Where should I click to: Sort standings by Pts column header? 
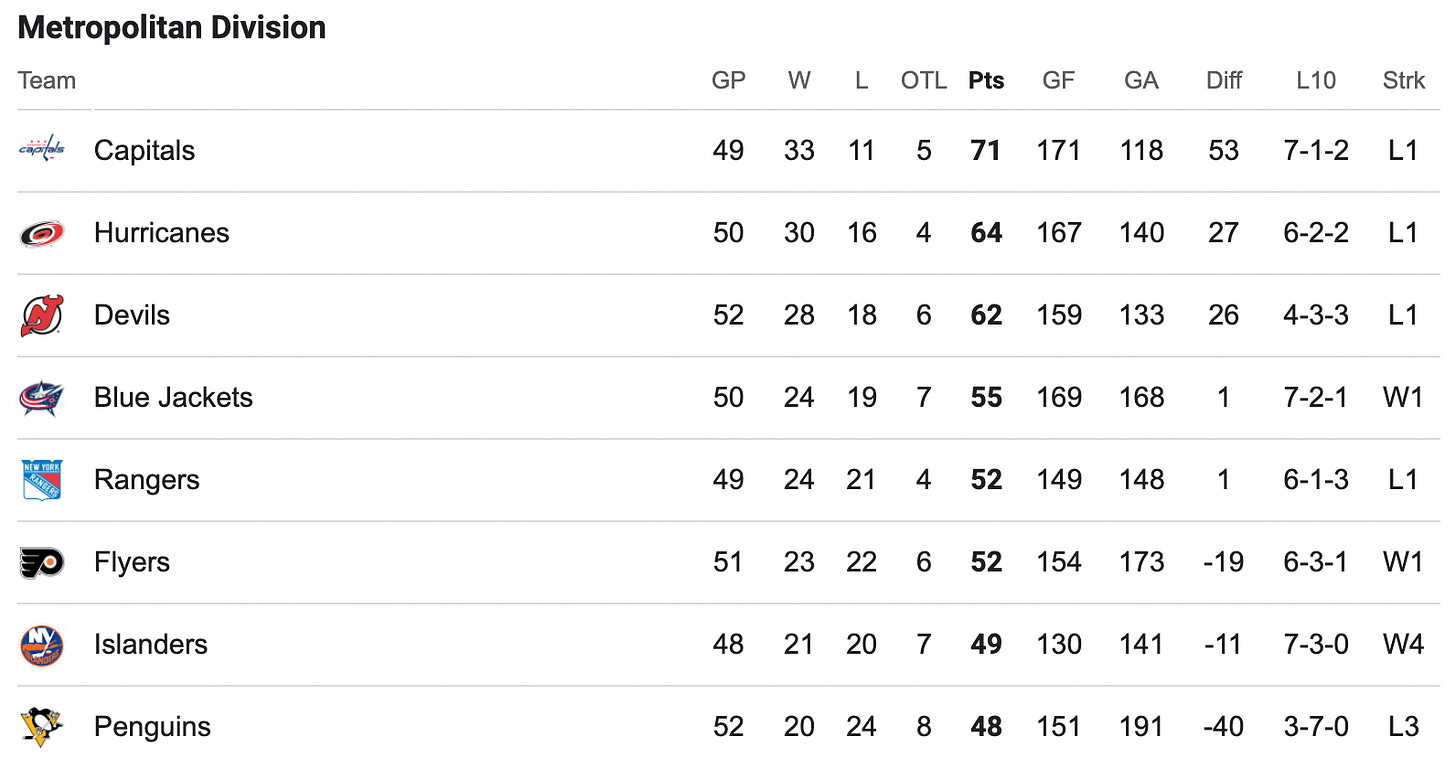(x=986, y=81)
